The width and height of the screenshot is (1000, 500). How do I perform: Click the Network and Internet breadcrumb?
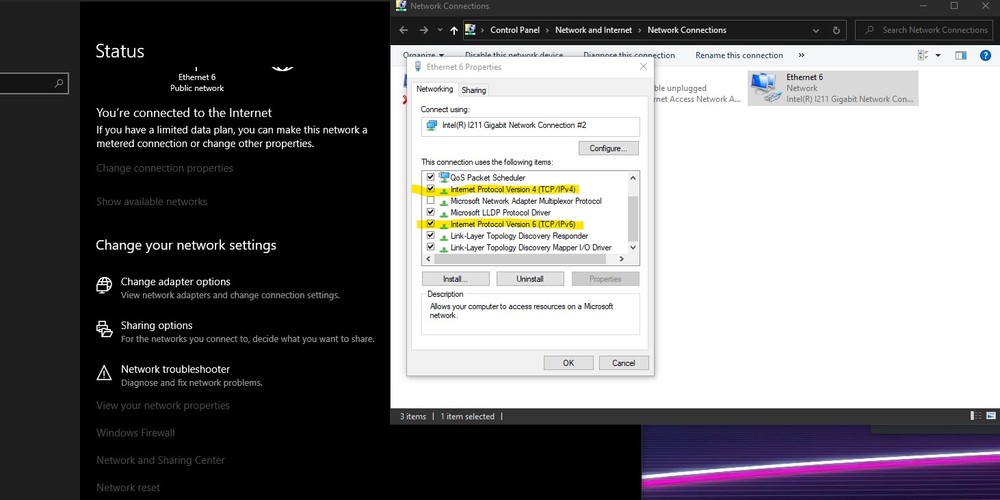(593, 30)
